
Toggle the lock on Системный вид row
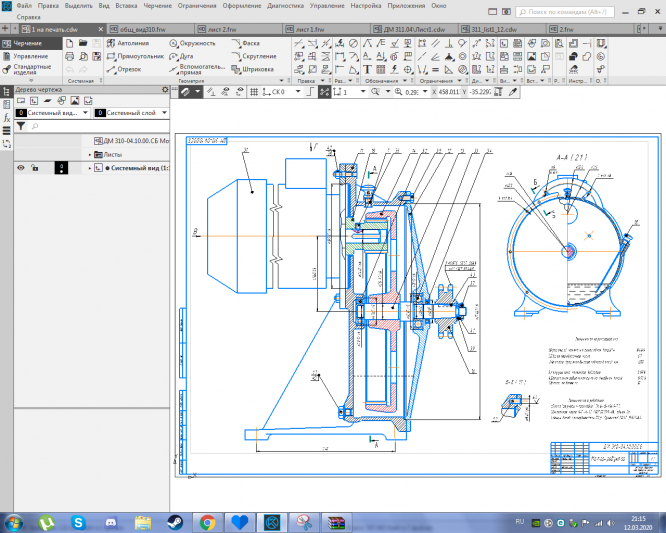coord(35,168)
